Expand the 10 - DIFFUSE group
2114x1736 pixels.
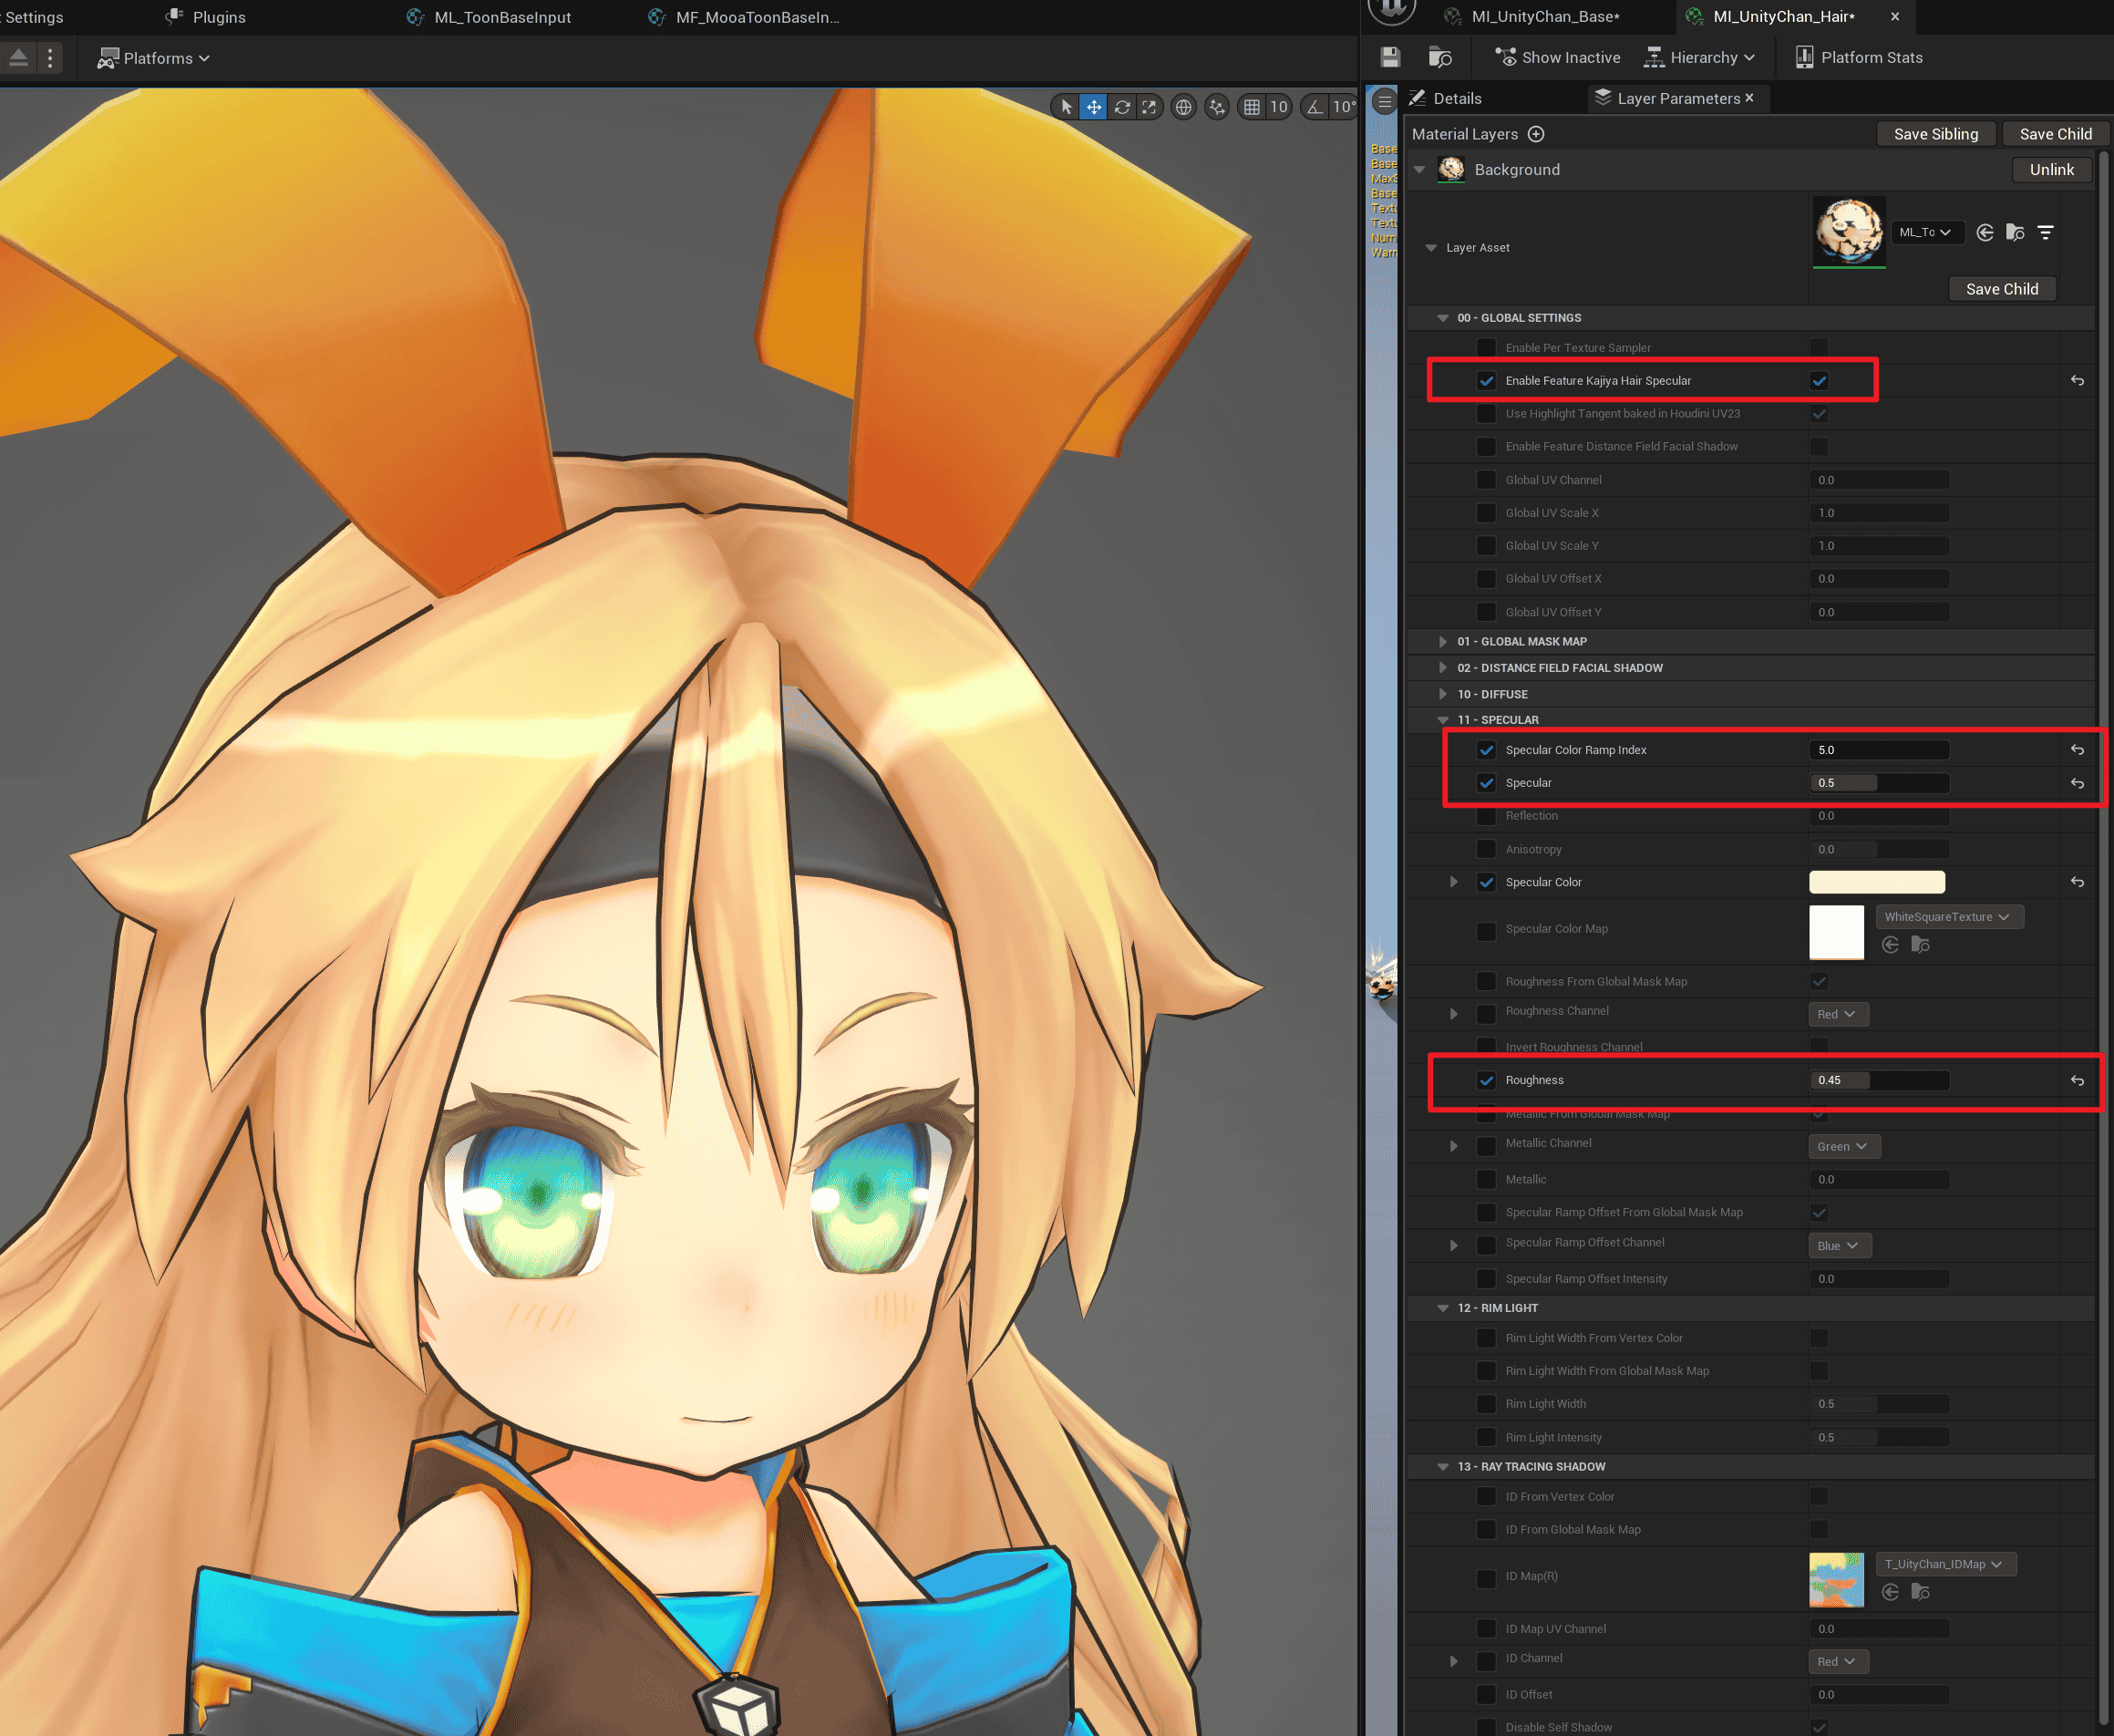tap(1443, 694)
